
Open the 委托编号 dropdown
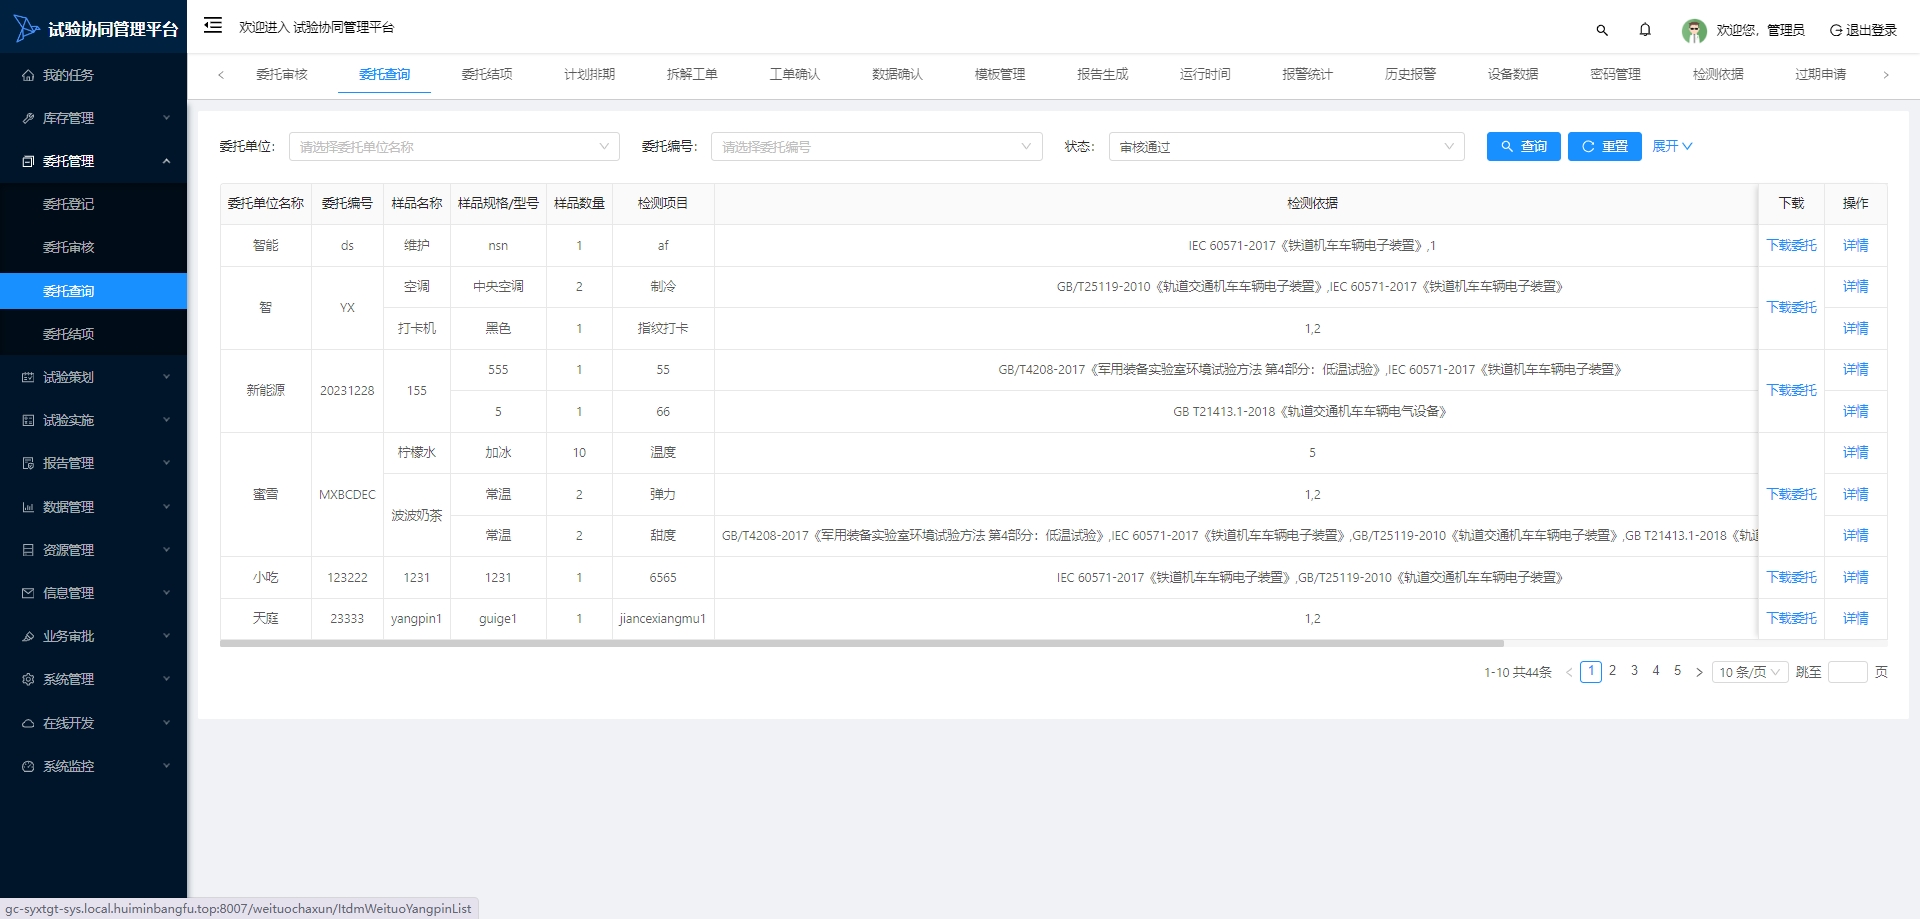pyautogui.click(x=876, y=147)
